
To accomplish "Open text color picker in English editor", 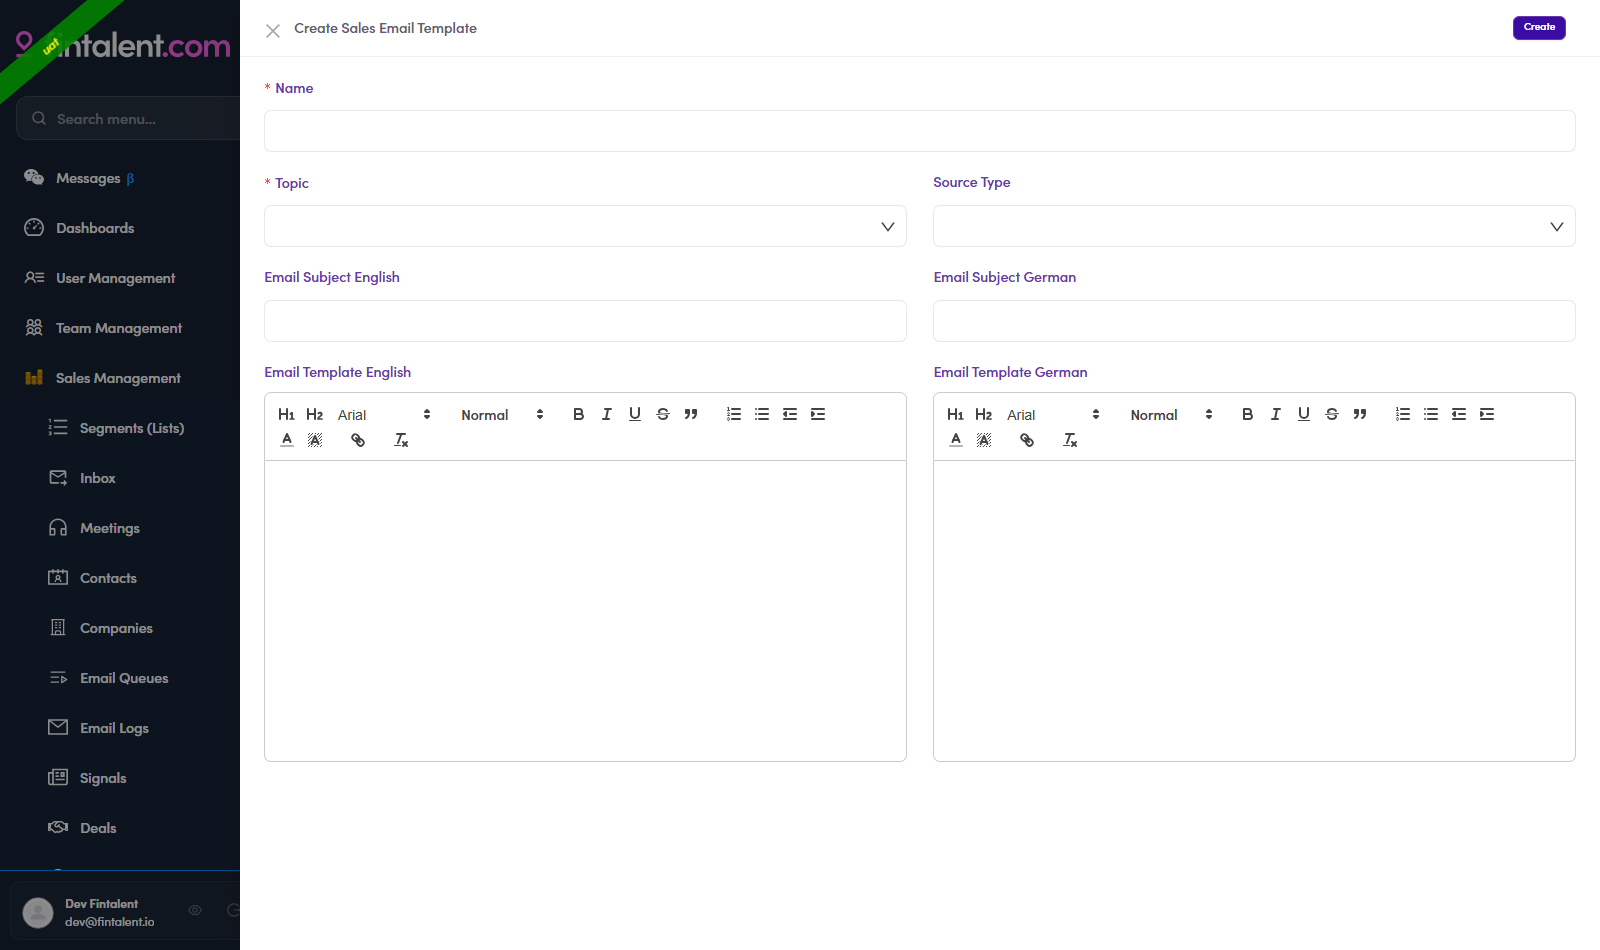I will (287, 440).
